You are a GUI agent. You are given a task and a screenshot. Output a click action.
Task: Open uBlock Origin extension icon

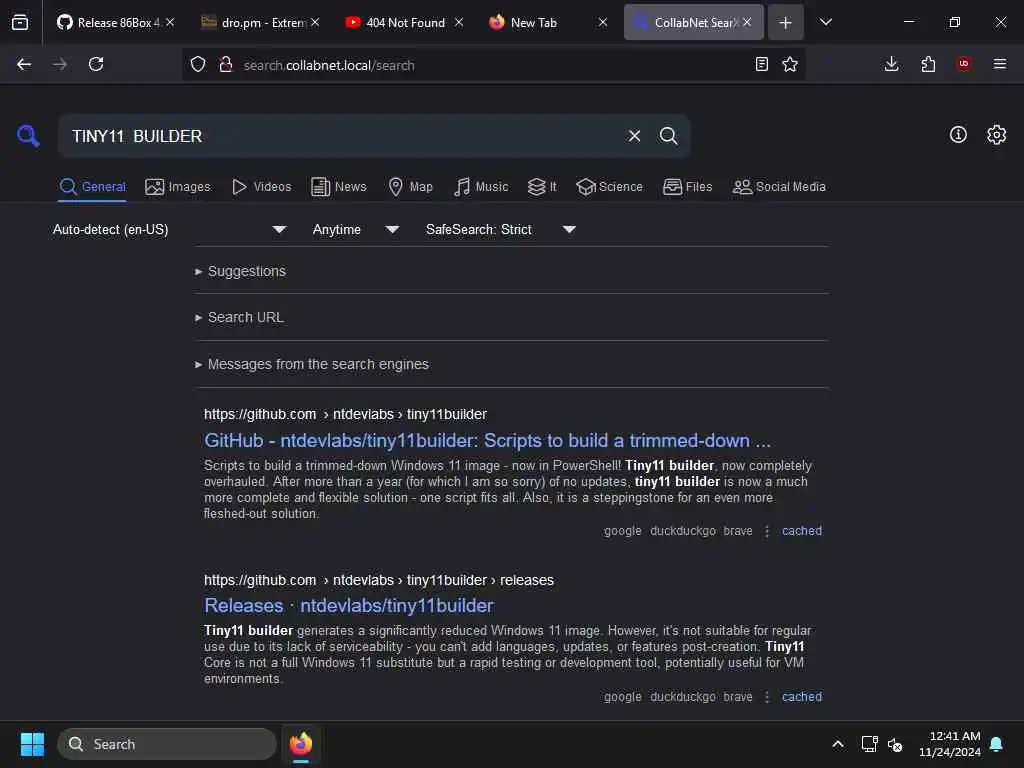(964, 64)
